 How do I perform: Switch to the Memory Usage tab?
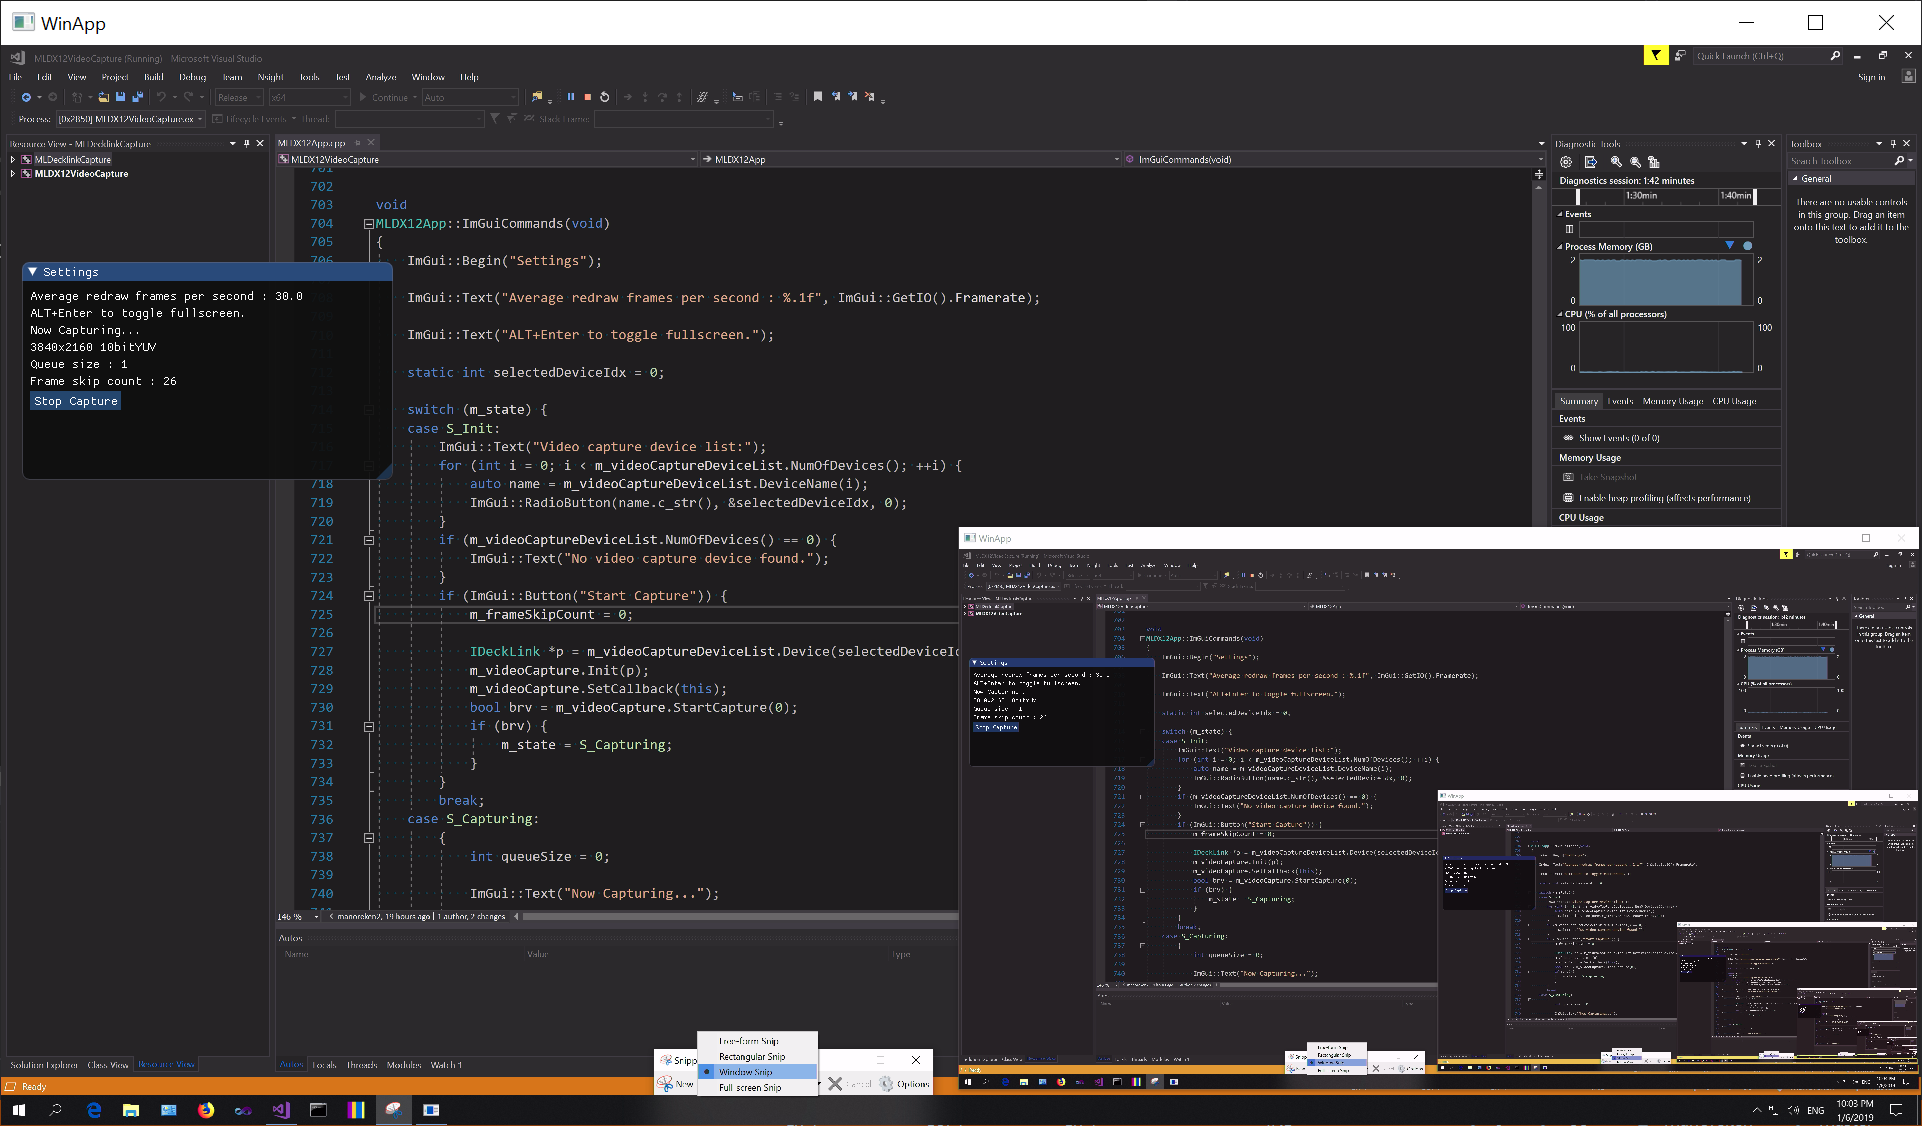pyautogui.click(x=1672, y=401)
